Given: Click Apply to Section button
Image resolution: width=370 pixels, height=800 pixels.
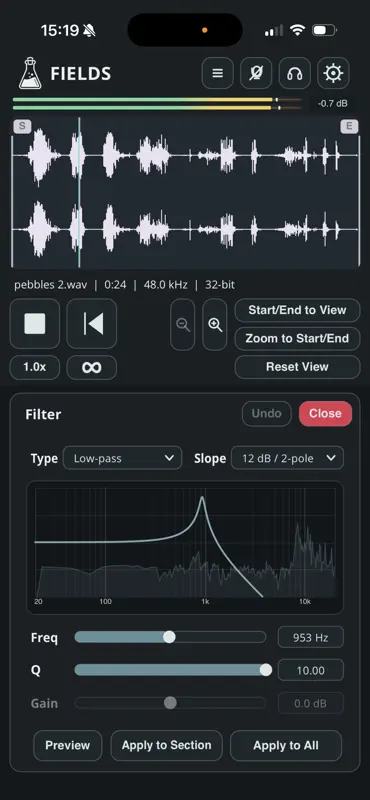Looking at the screenshot, I should (166, 745).
